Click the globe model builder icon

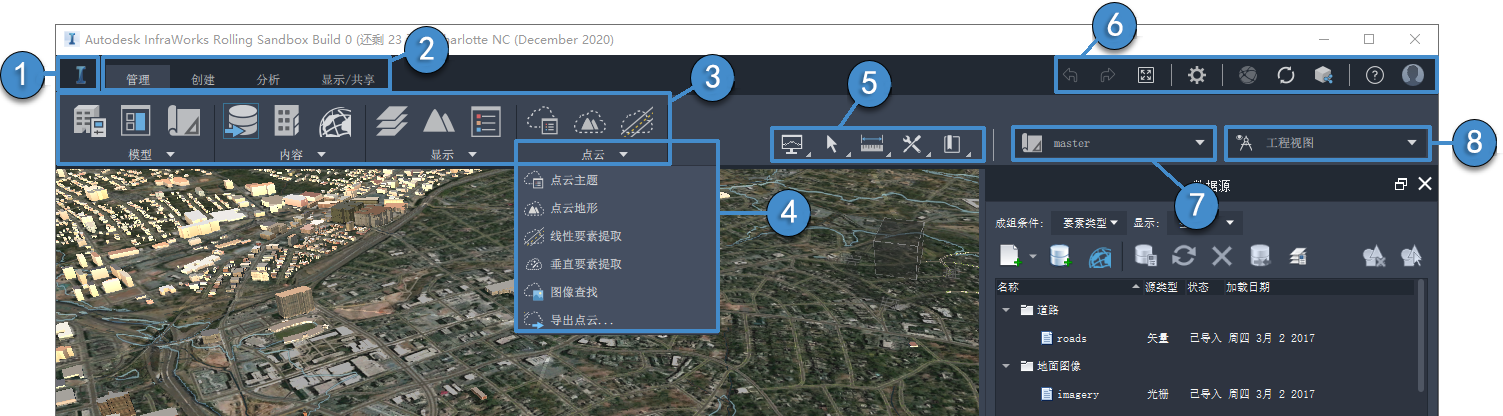[x=335, y=122]
